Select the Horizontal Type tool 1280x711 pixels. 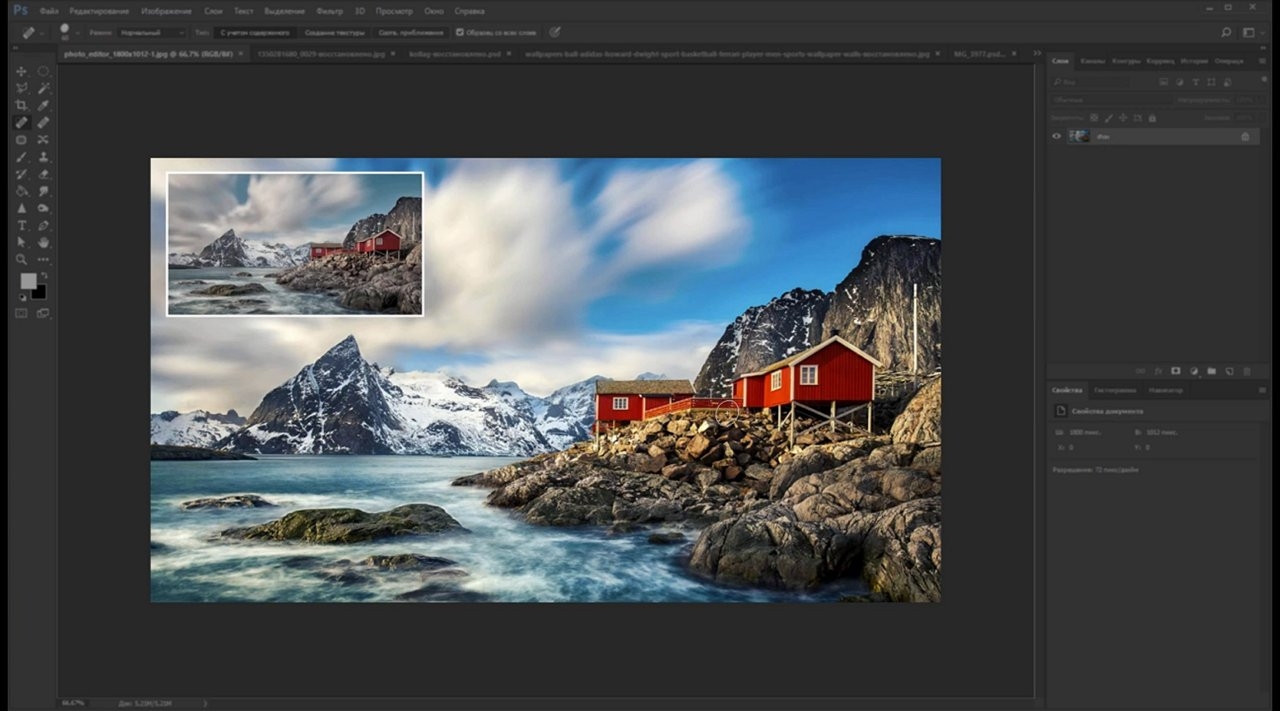click(21, 225)
